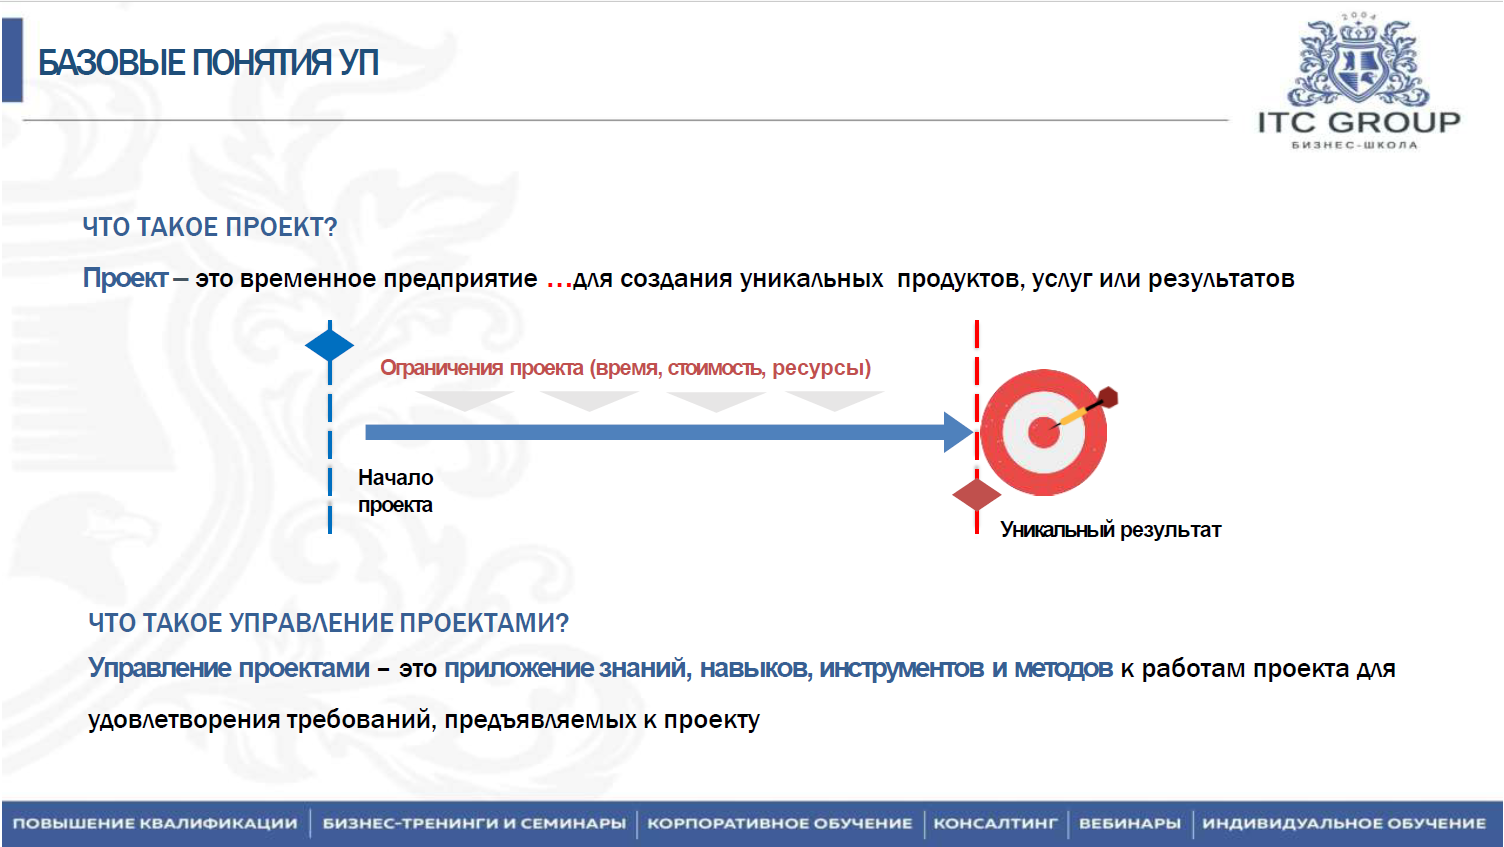
Task: Click ИНДИВИДУАЛЬНОЕ ОБУЧЕНИЕ in the footer
Action: pyautogui.click(x=1344, y=823)
